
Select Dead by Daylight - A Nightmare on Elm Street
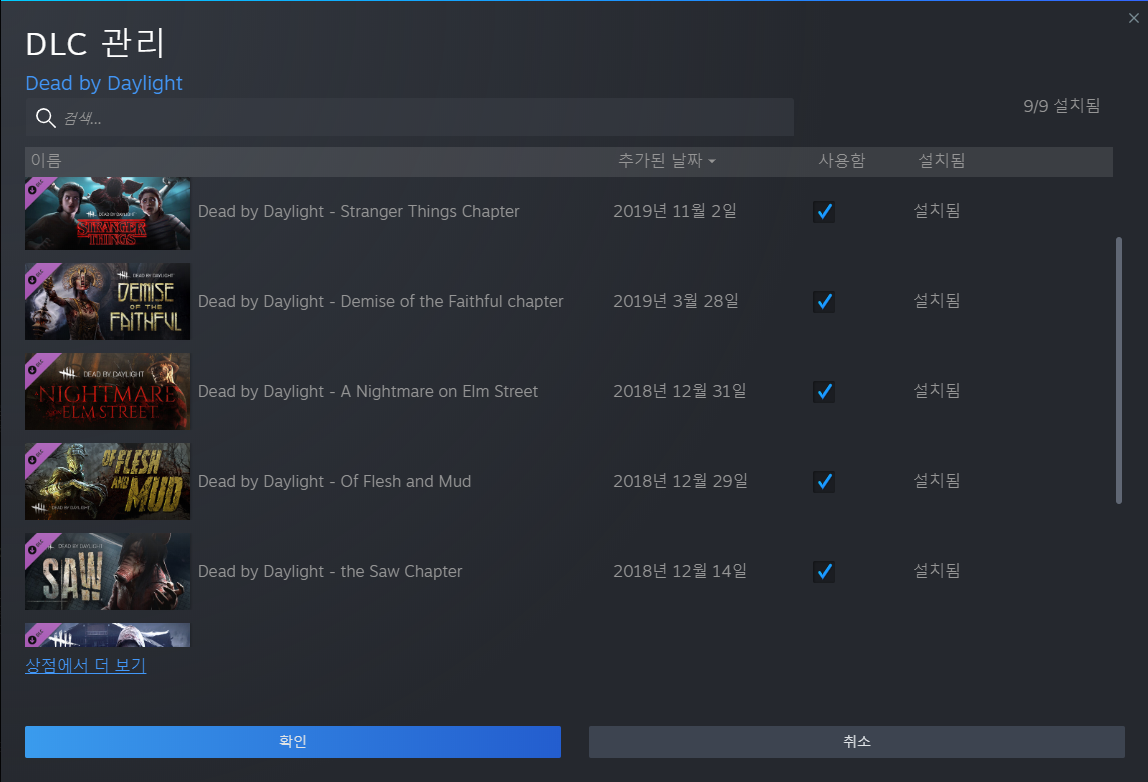point(368,392)
